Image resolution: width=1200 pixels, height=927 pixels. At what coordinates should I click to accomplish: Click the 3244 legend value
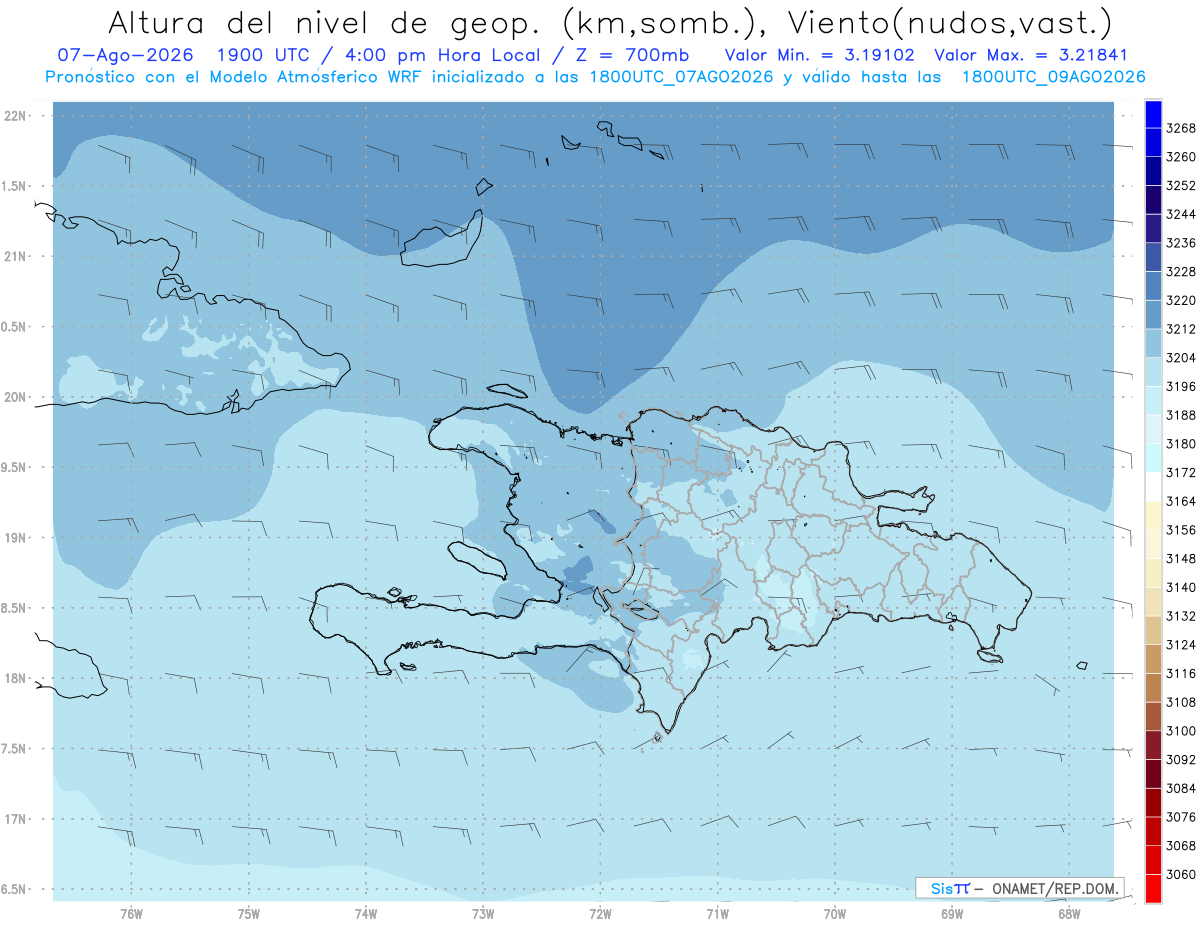coord(1181,214)
